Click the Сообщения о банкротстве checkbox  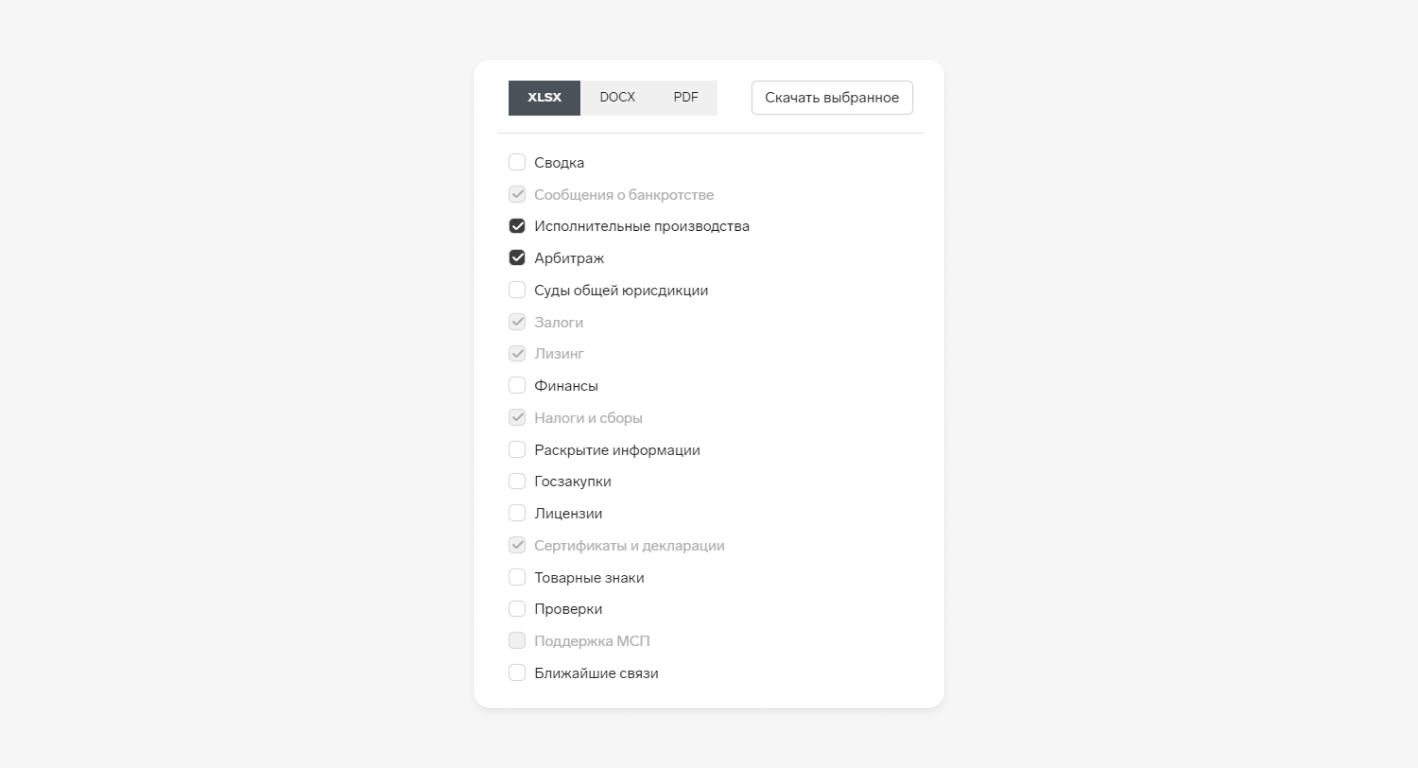pyautogui.click(x=517, y=194)
